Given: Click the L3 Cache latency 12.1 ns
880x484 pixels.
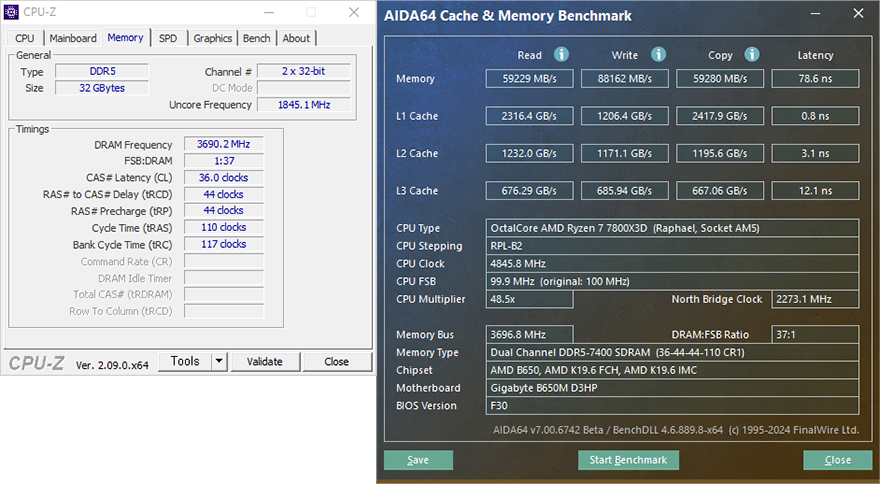Looking at the screenshot, I should (x=815, y=191).
